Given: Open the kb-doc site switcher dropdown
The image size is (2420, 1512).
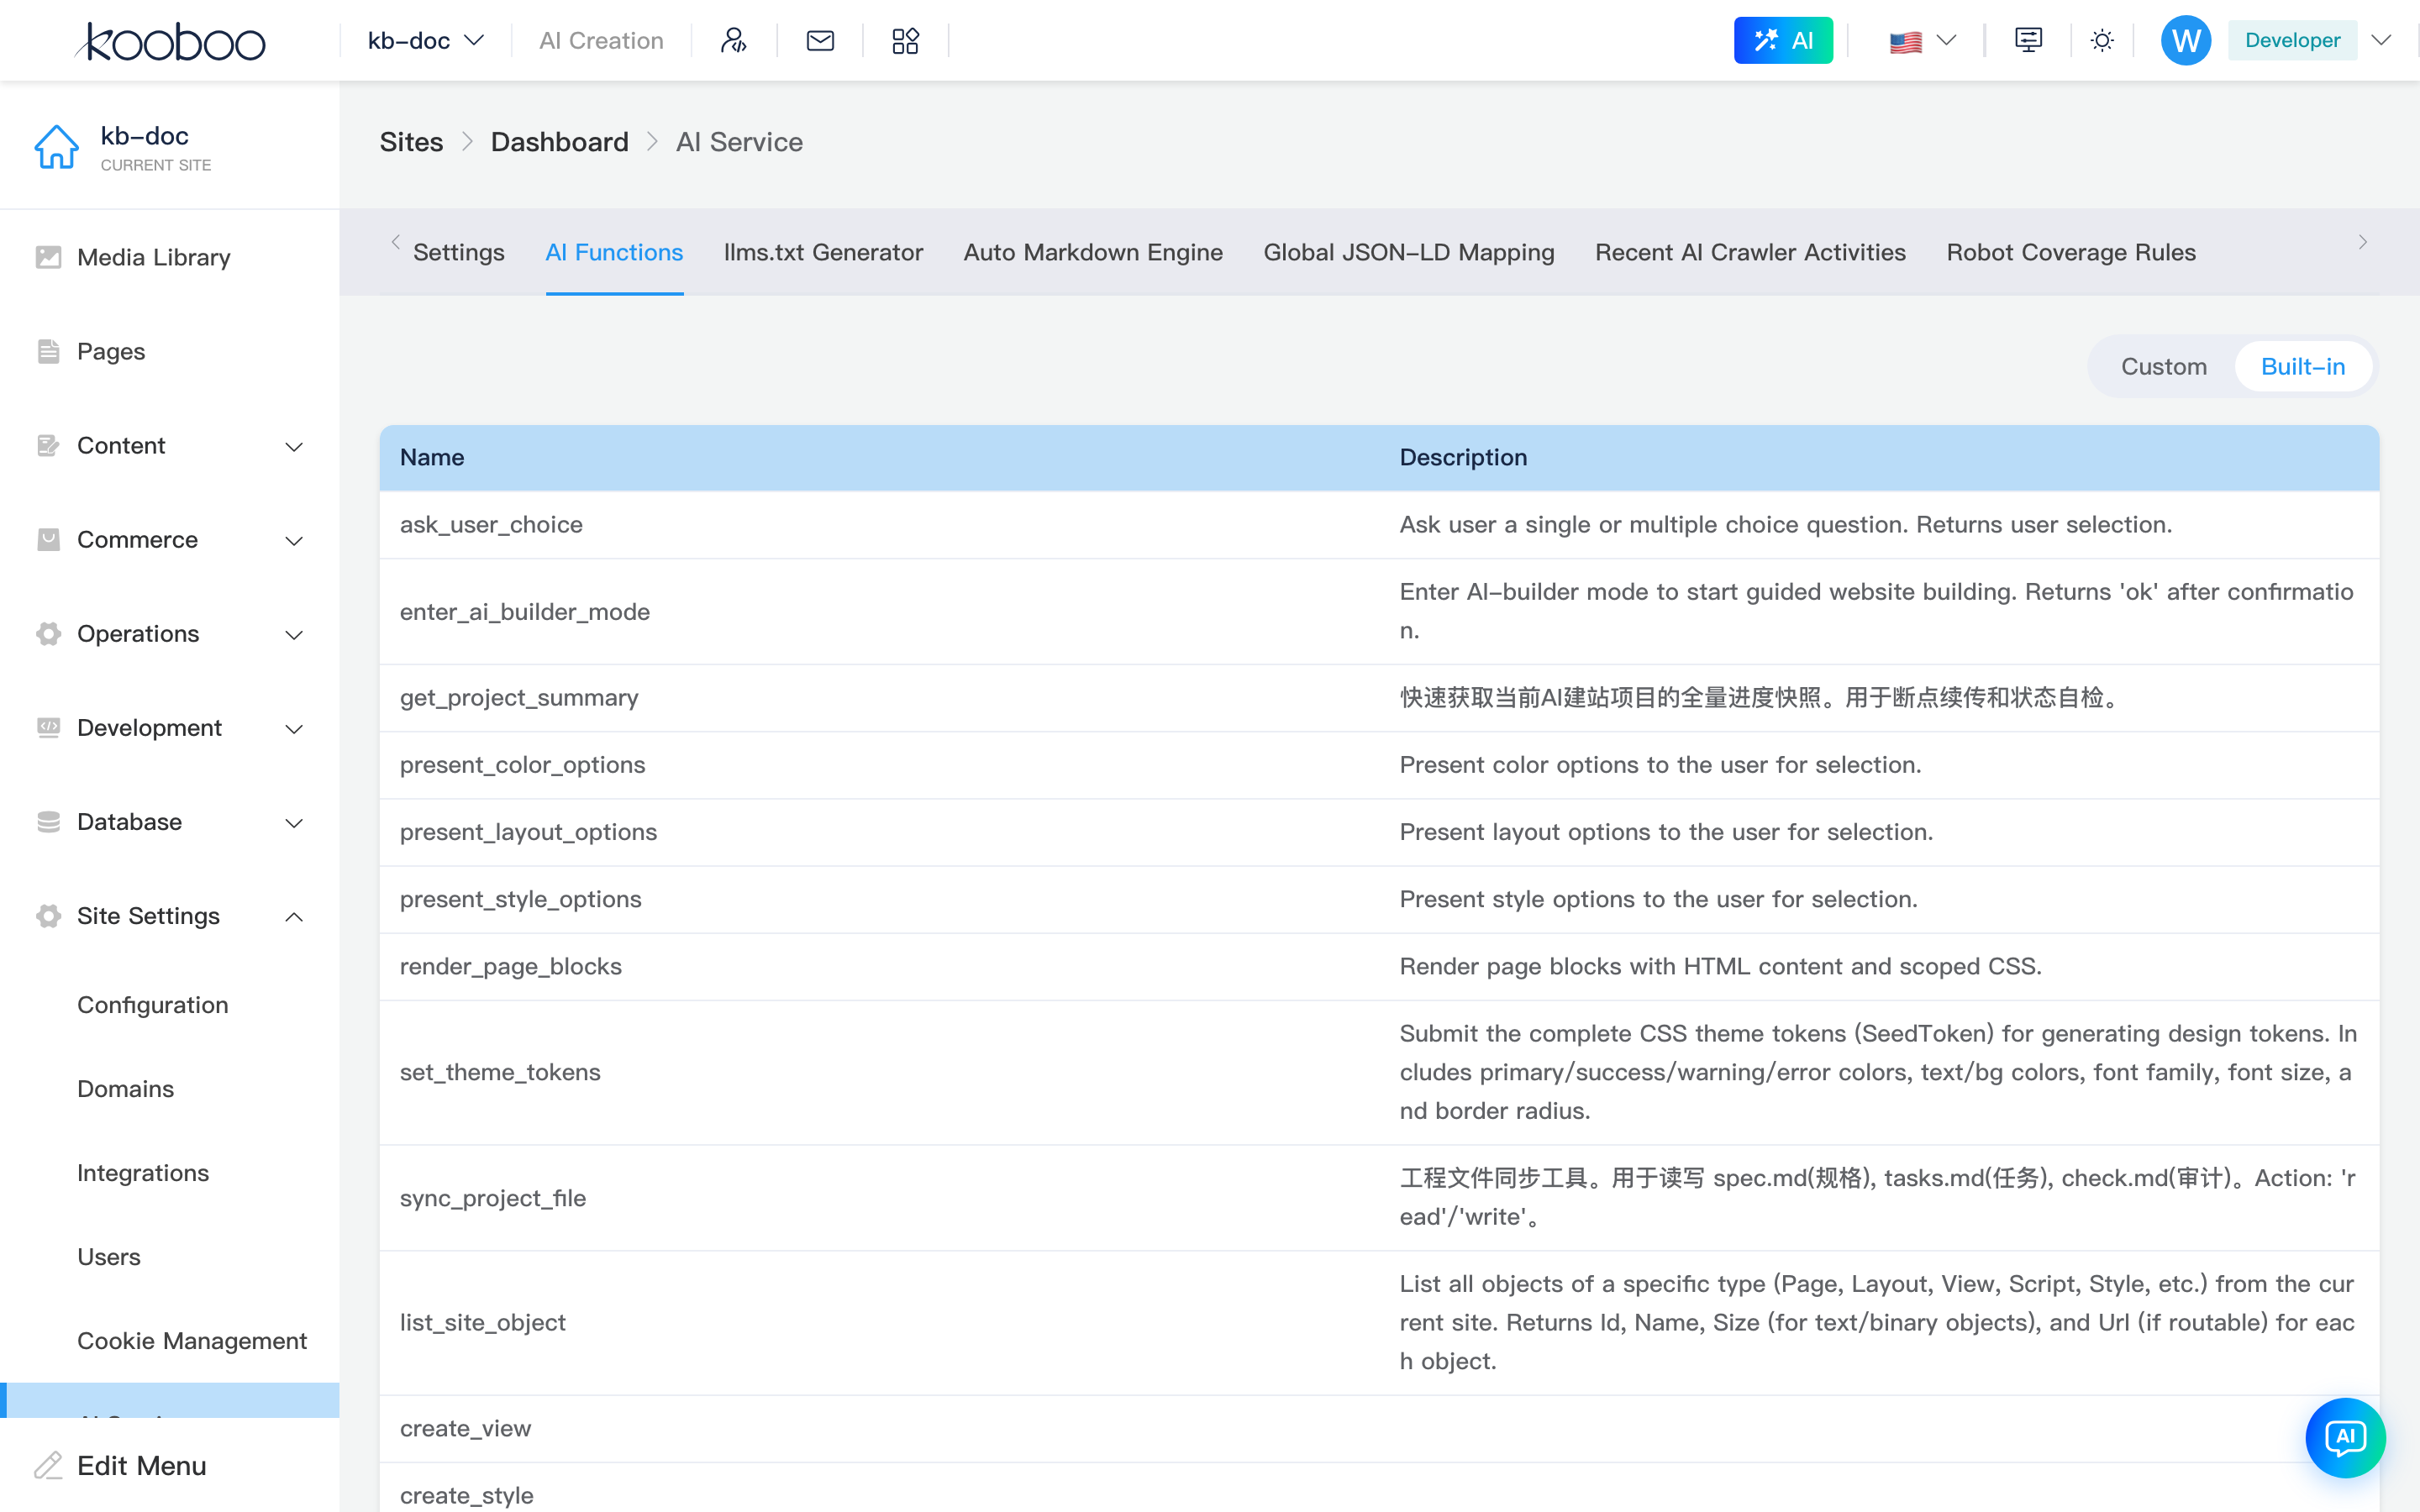Looking at the screenshot, I should click(x=426, y=40).
